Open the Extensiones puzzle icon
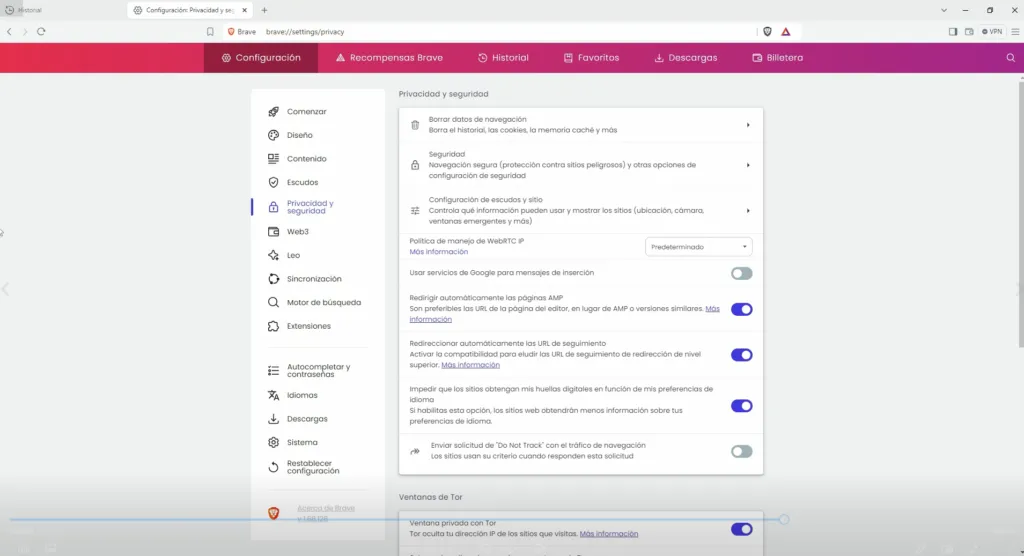Screen dimensions: 1024x556 pyautogui.click(x=273, y=326)
